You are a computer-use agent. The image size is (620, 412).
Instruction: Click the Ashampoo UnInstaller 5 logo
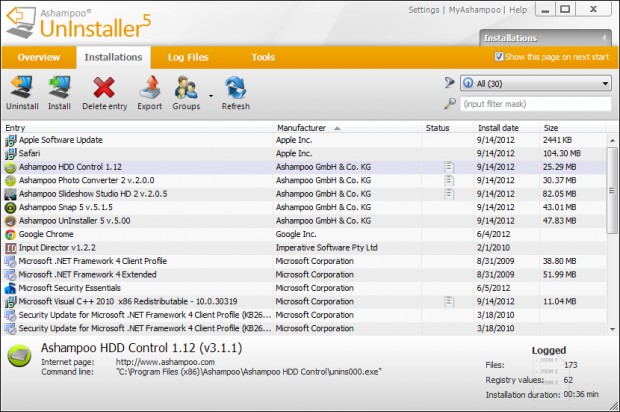tap(78, 23)
